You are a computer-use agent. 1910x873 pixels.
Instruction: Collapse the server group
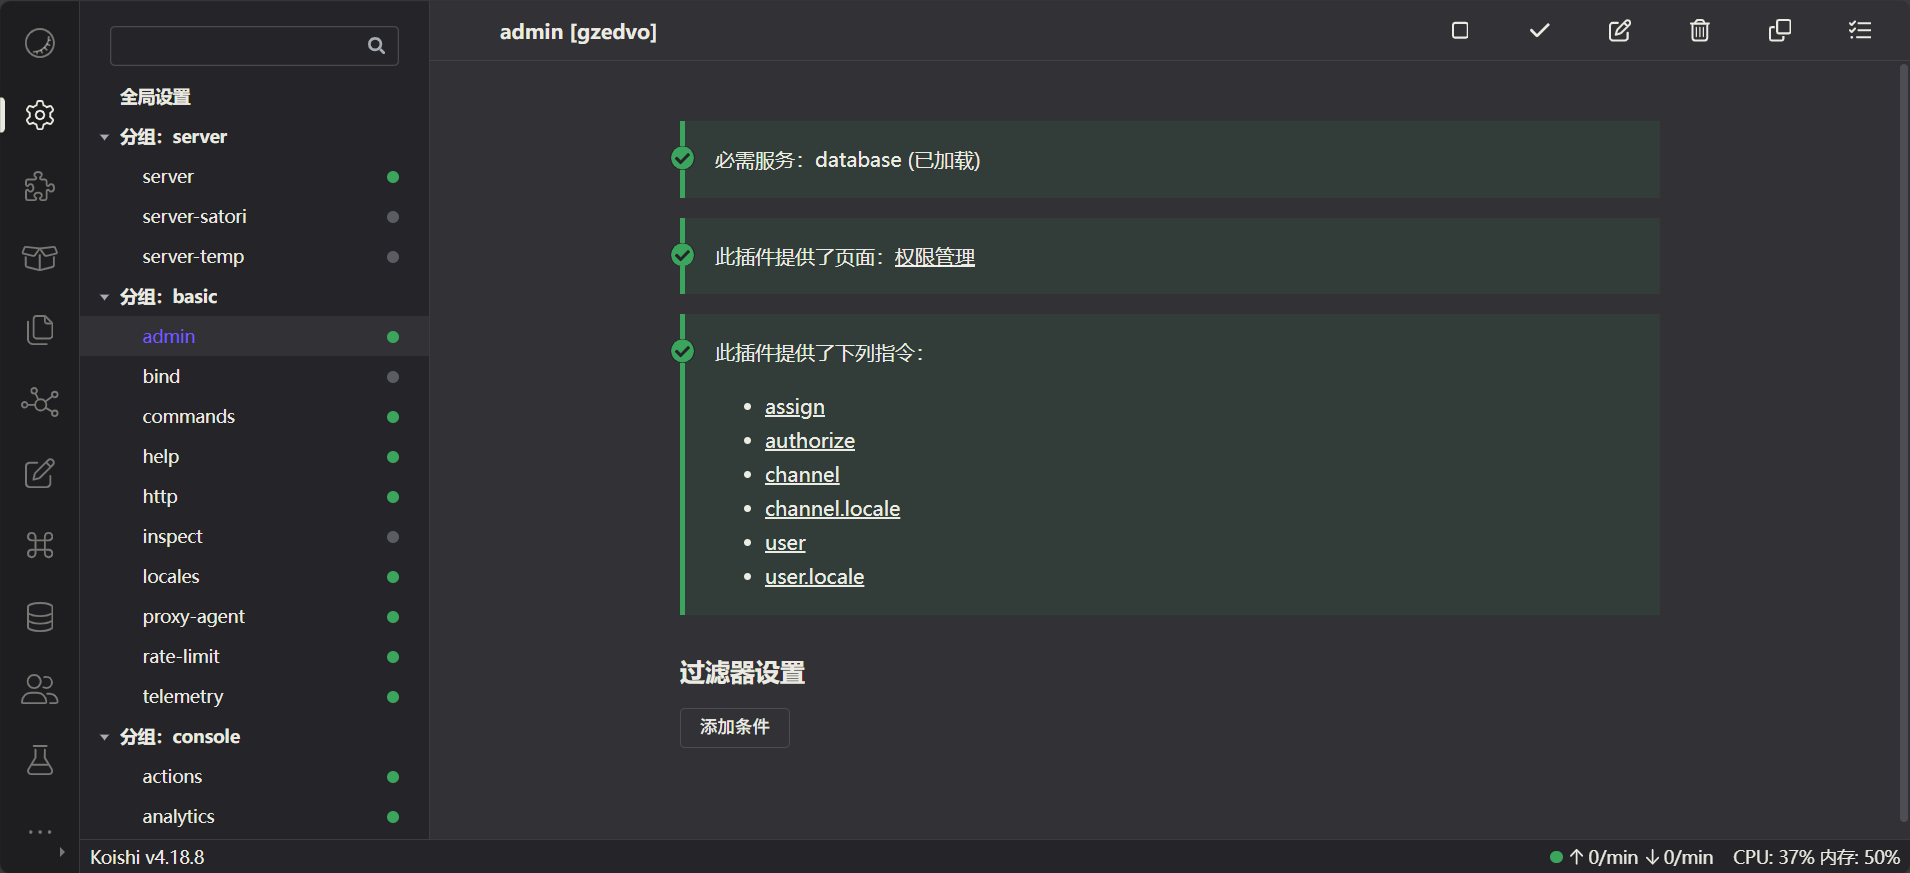click(x=105, y=137)
